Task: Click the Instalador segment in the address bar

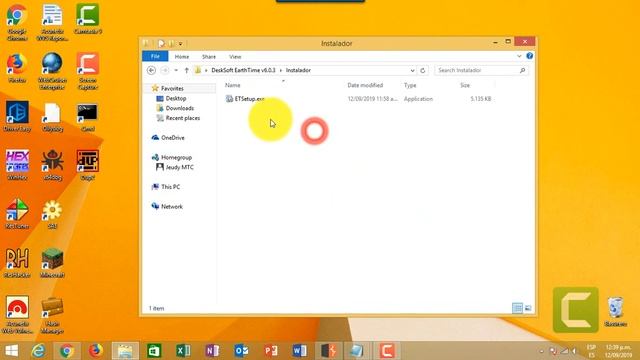Action: click(298, 70)
